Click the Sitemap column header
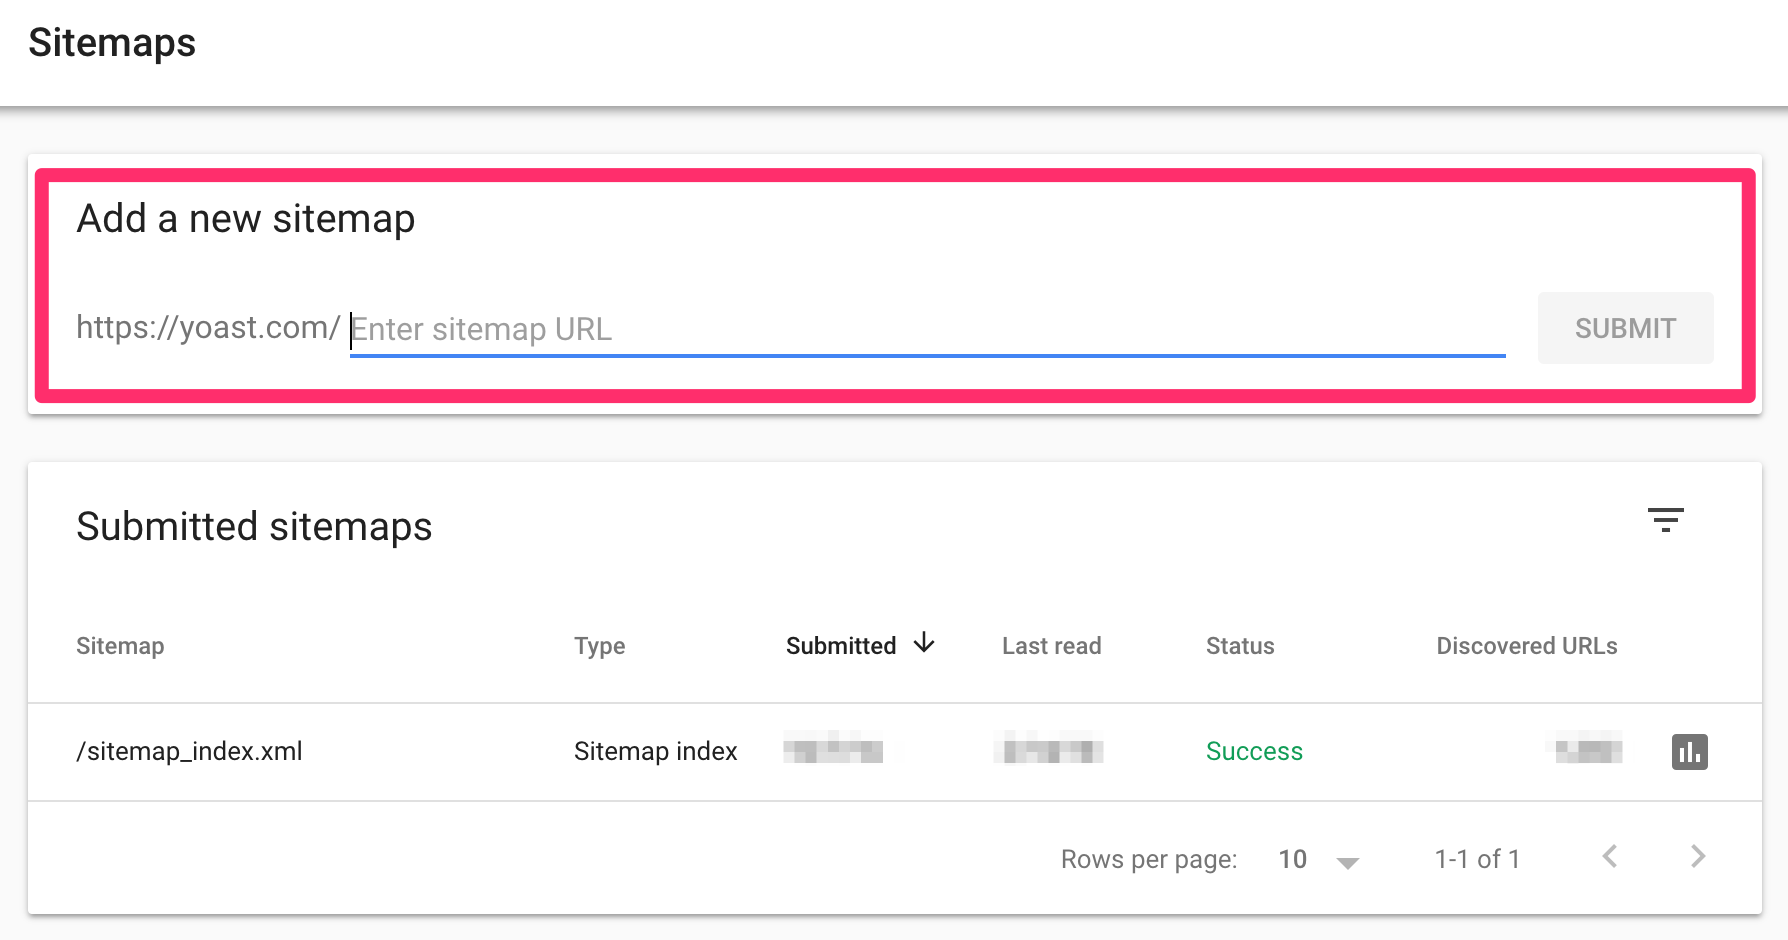 click(120, 646)
